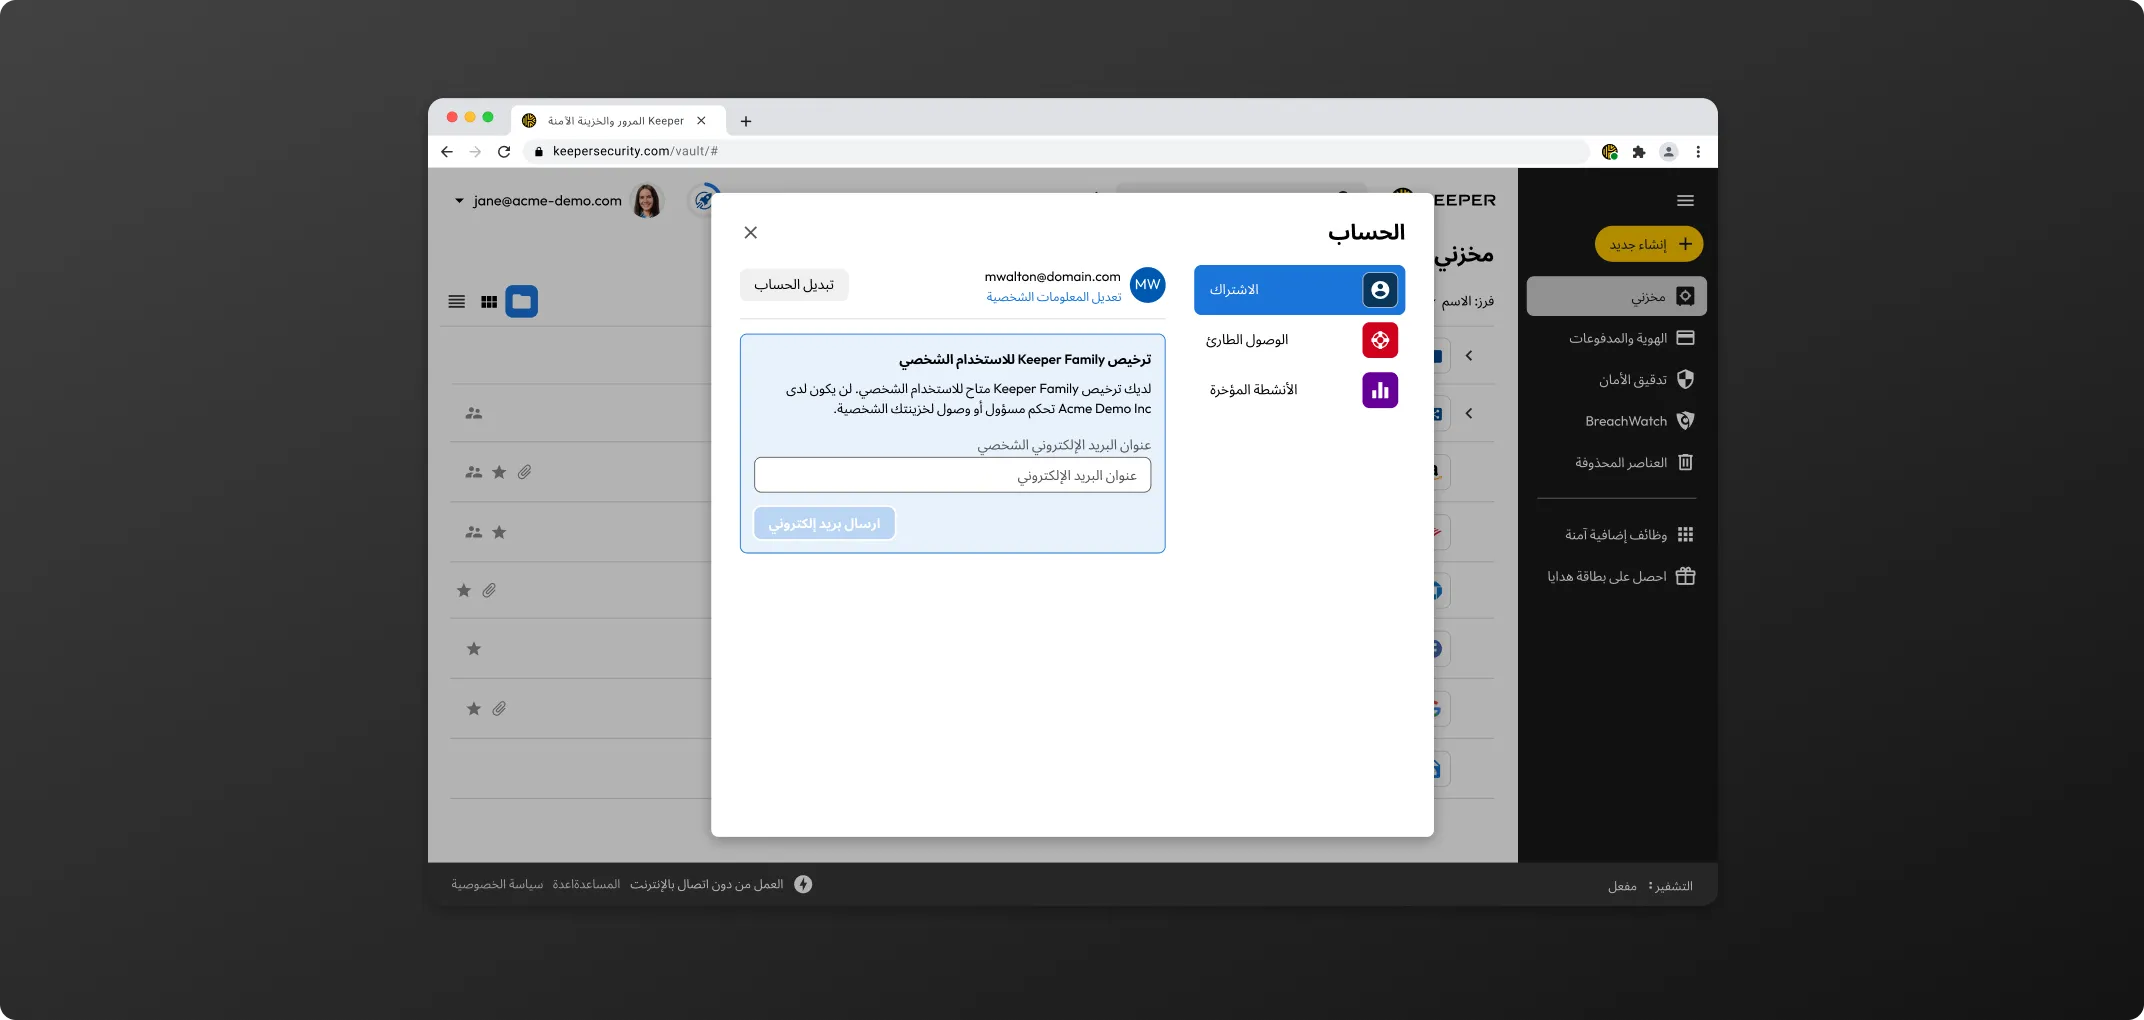Open فرز: الاسم sort by name dropdown
The height and width of the screenshot is (1020, 2144).
pos(1466,301)
